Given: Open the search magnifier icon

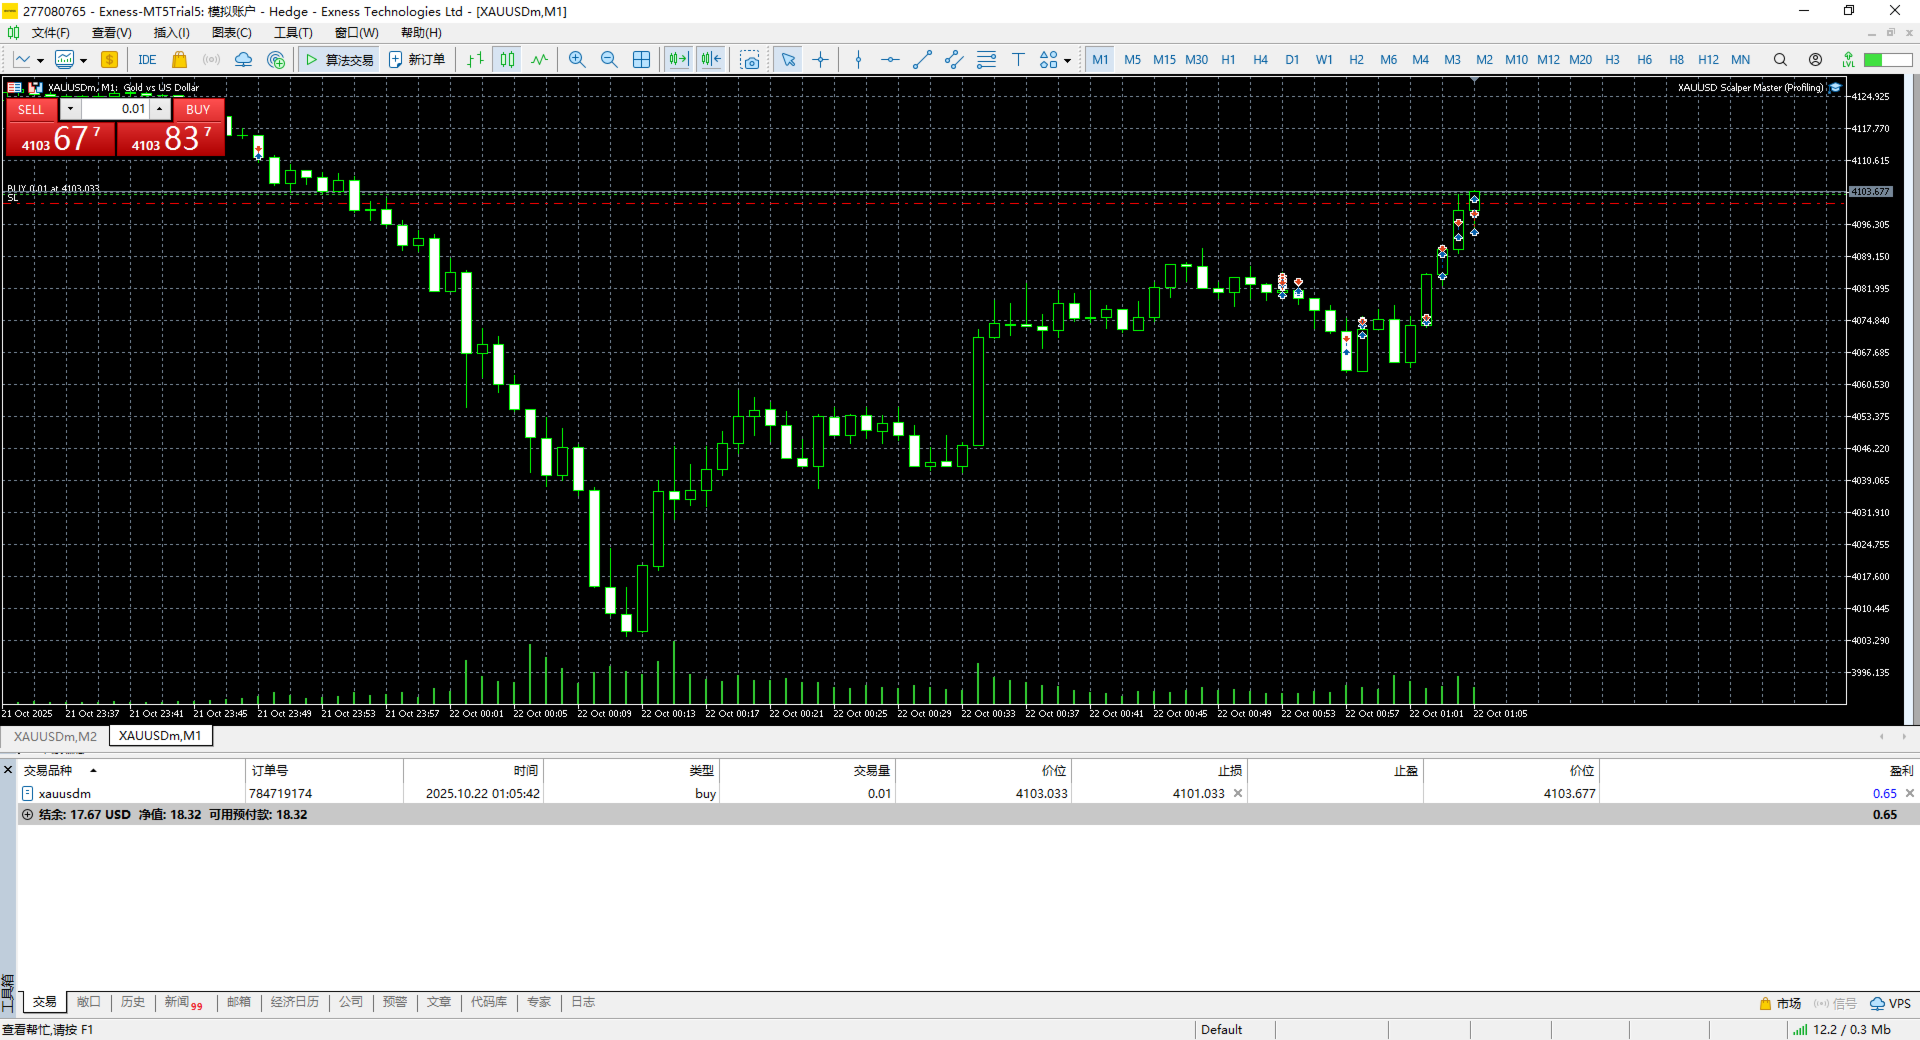Looking at the screenshot, I should [1780, 60].
